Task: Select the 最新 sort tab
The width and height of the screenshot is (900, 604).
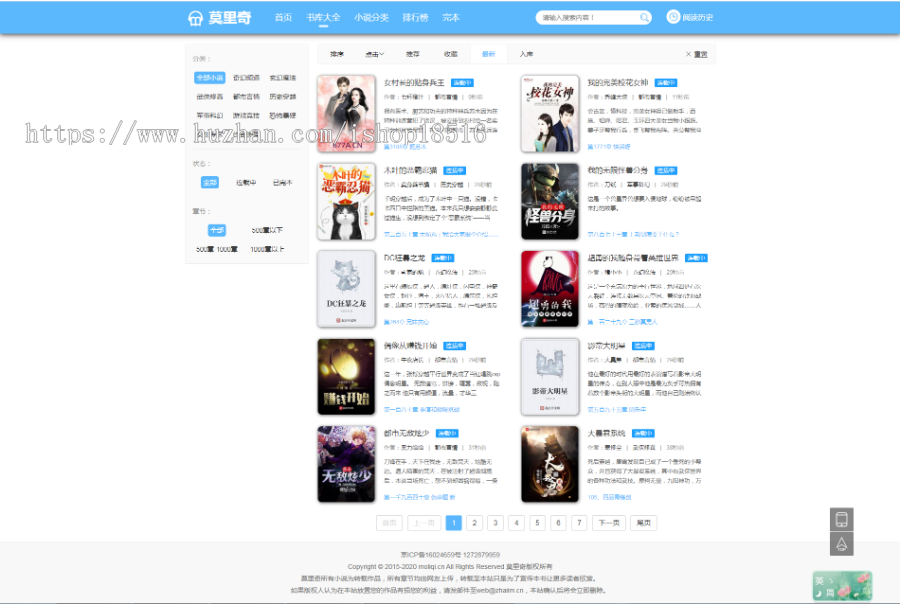Action: point(488,54)
